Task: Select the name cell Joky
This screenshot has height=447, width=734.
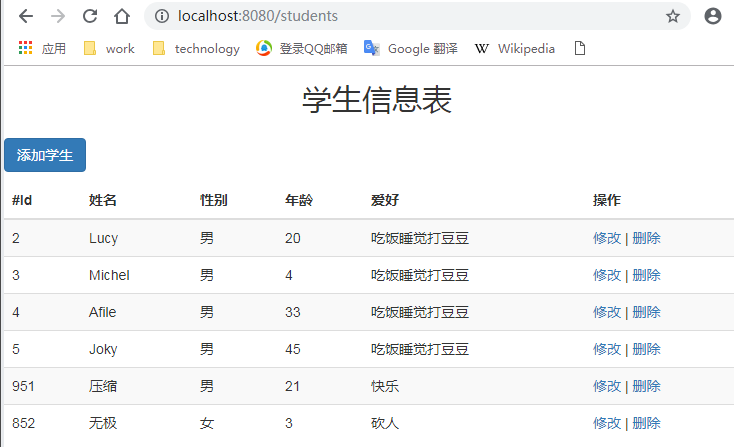Action: tap(103, 349)
